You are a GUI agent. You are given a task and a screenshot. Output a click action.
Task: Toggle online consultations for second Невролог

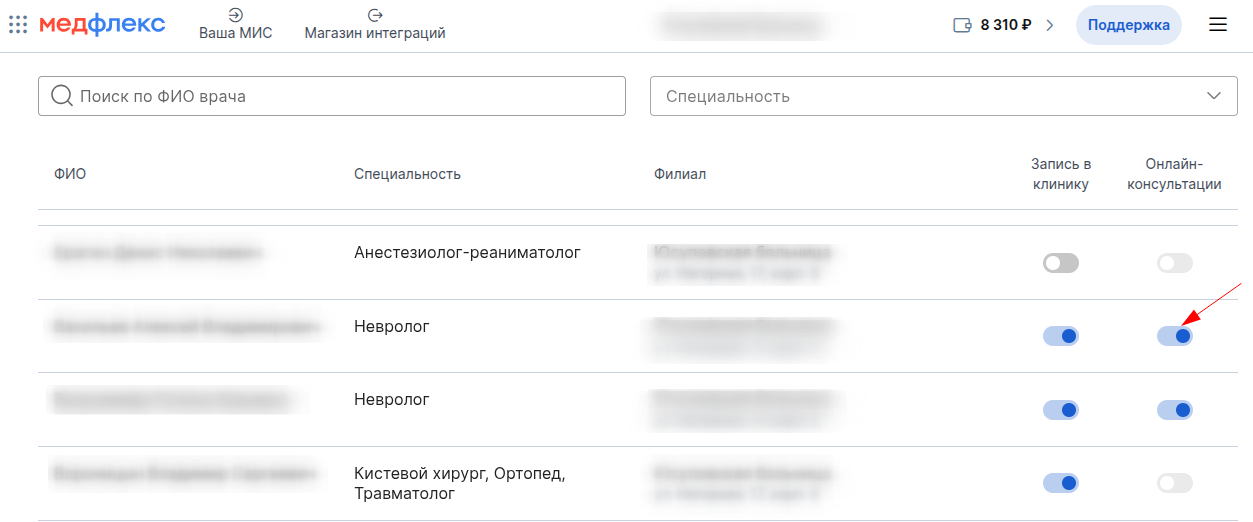(x=1174, y=409)
